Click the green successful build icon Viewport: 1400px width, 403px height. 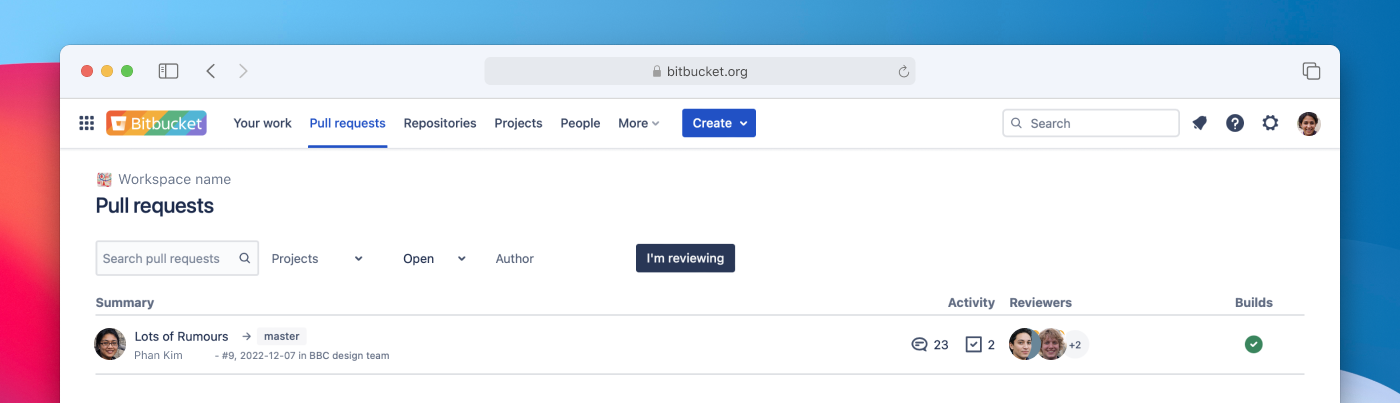click(x=1253, y=344)
